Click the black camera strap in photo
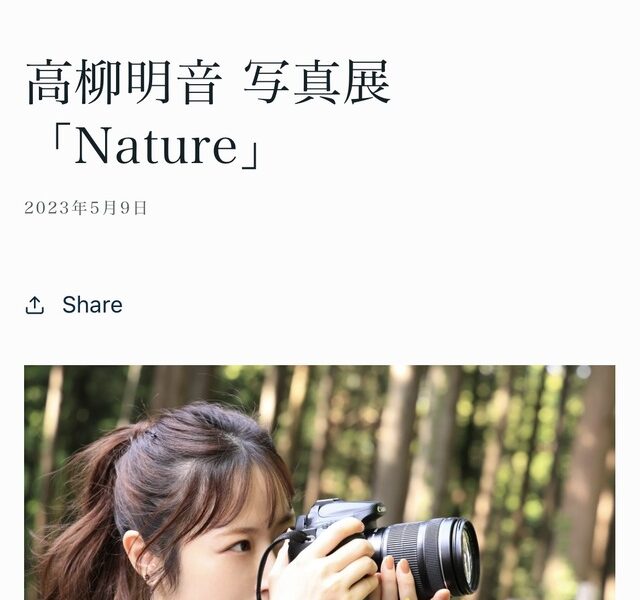640x600 pixels. 266,567
